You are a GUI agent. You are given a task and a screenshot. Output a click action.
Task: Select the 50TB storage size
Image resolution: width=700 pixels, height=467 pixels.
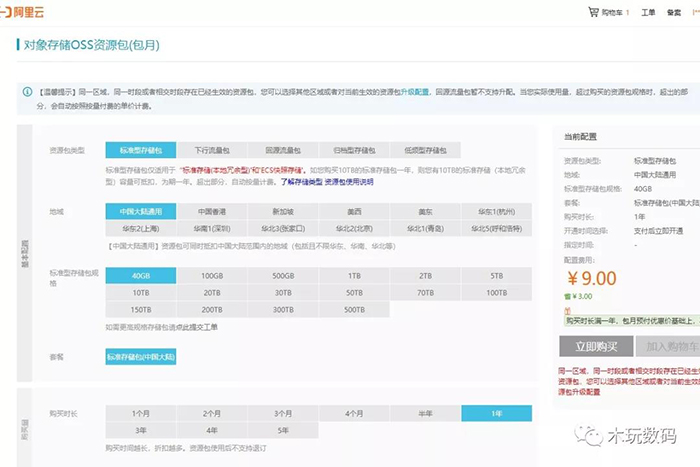(354, 293)
